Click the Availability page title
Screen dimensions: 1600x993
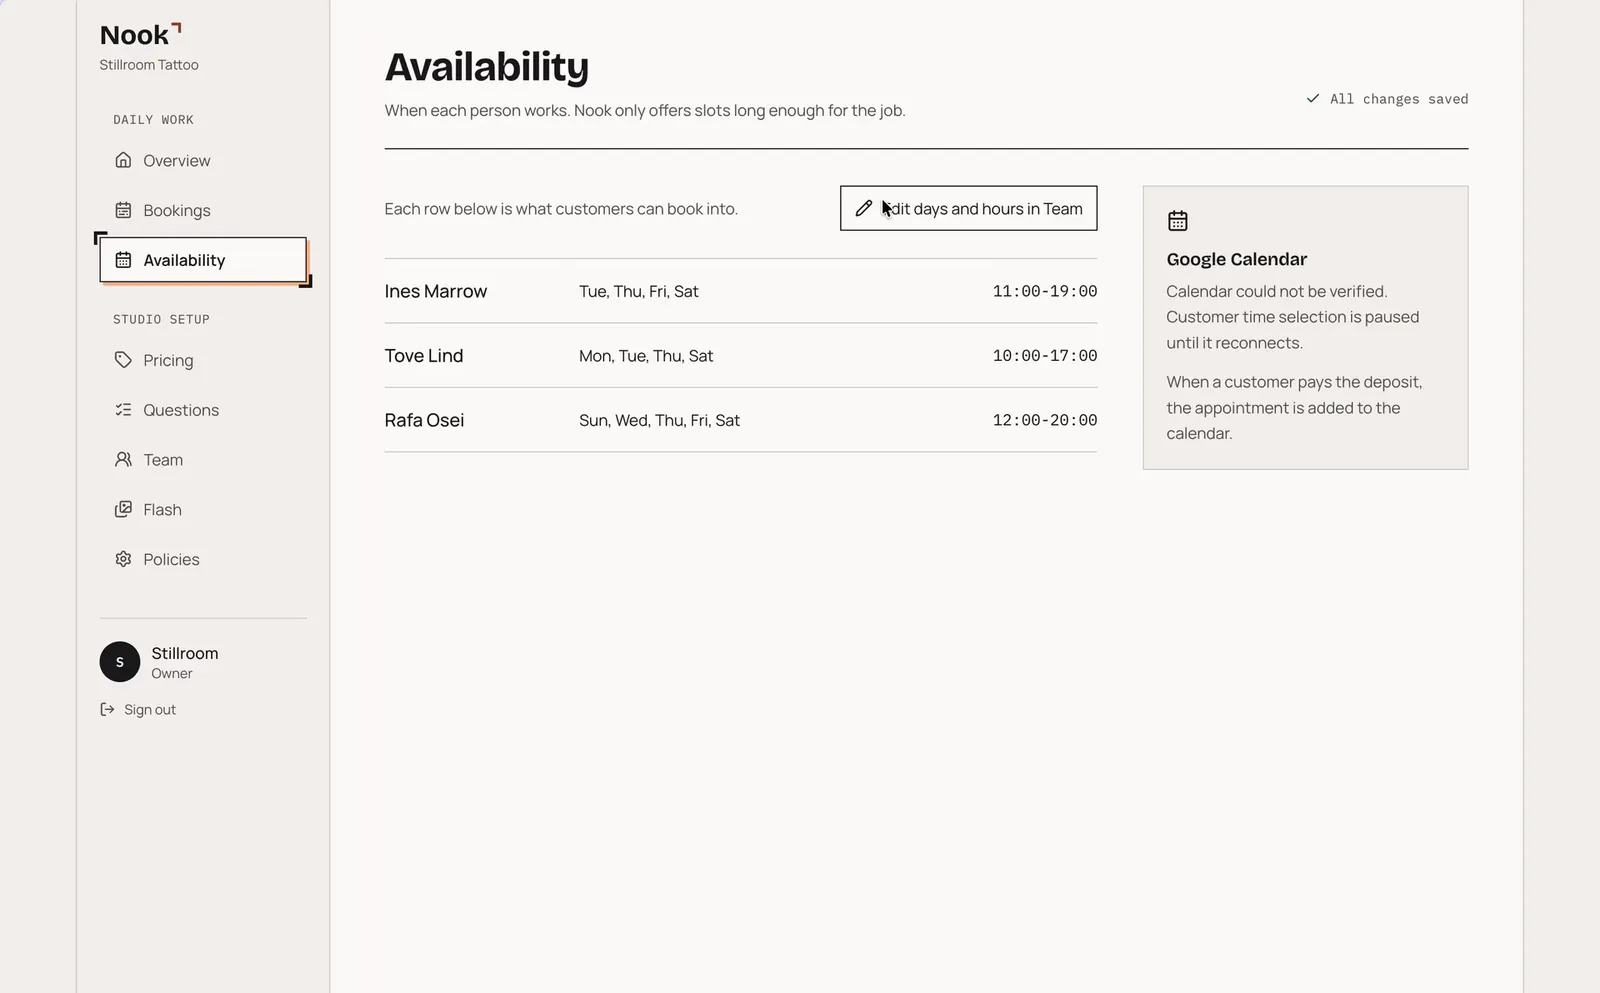click(x=487, y=67)
